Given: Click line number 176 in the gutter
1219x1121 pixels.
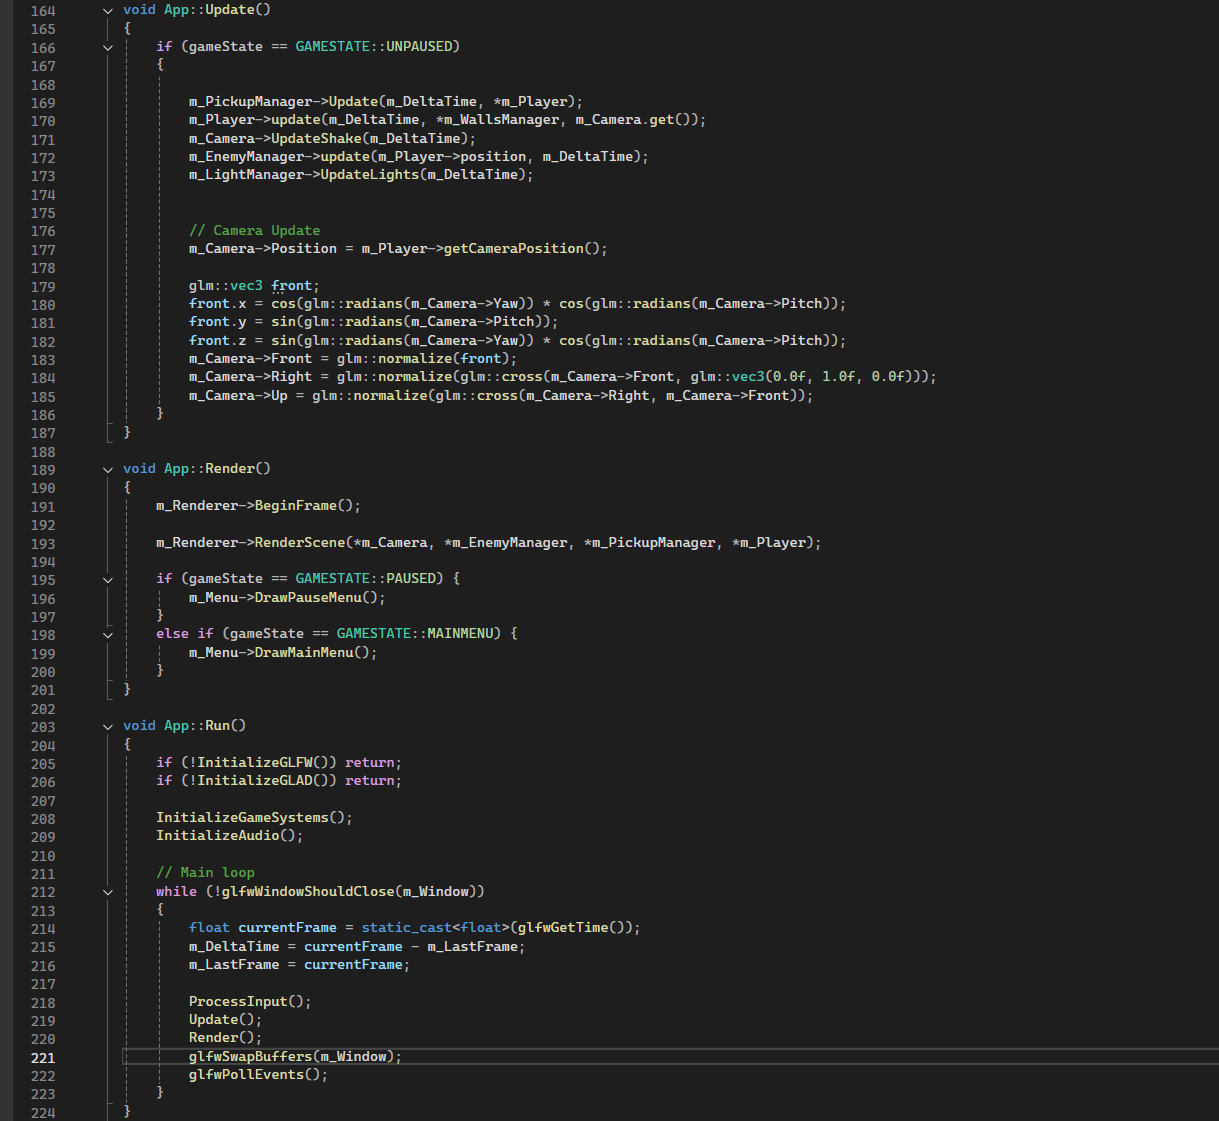Looking at the screenshot, I should (x=43, y=231).
